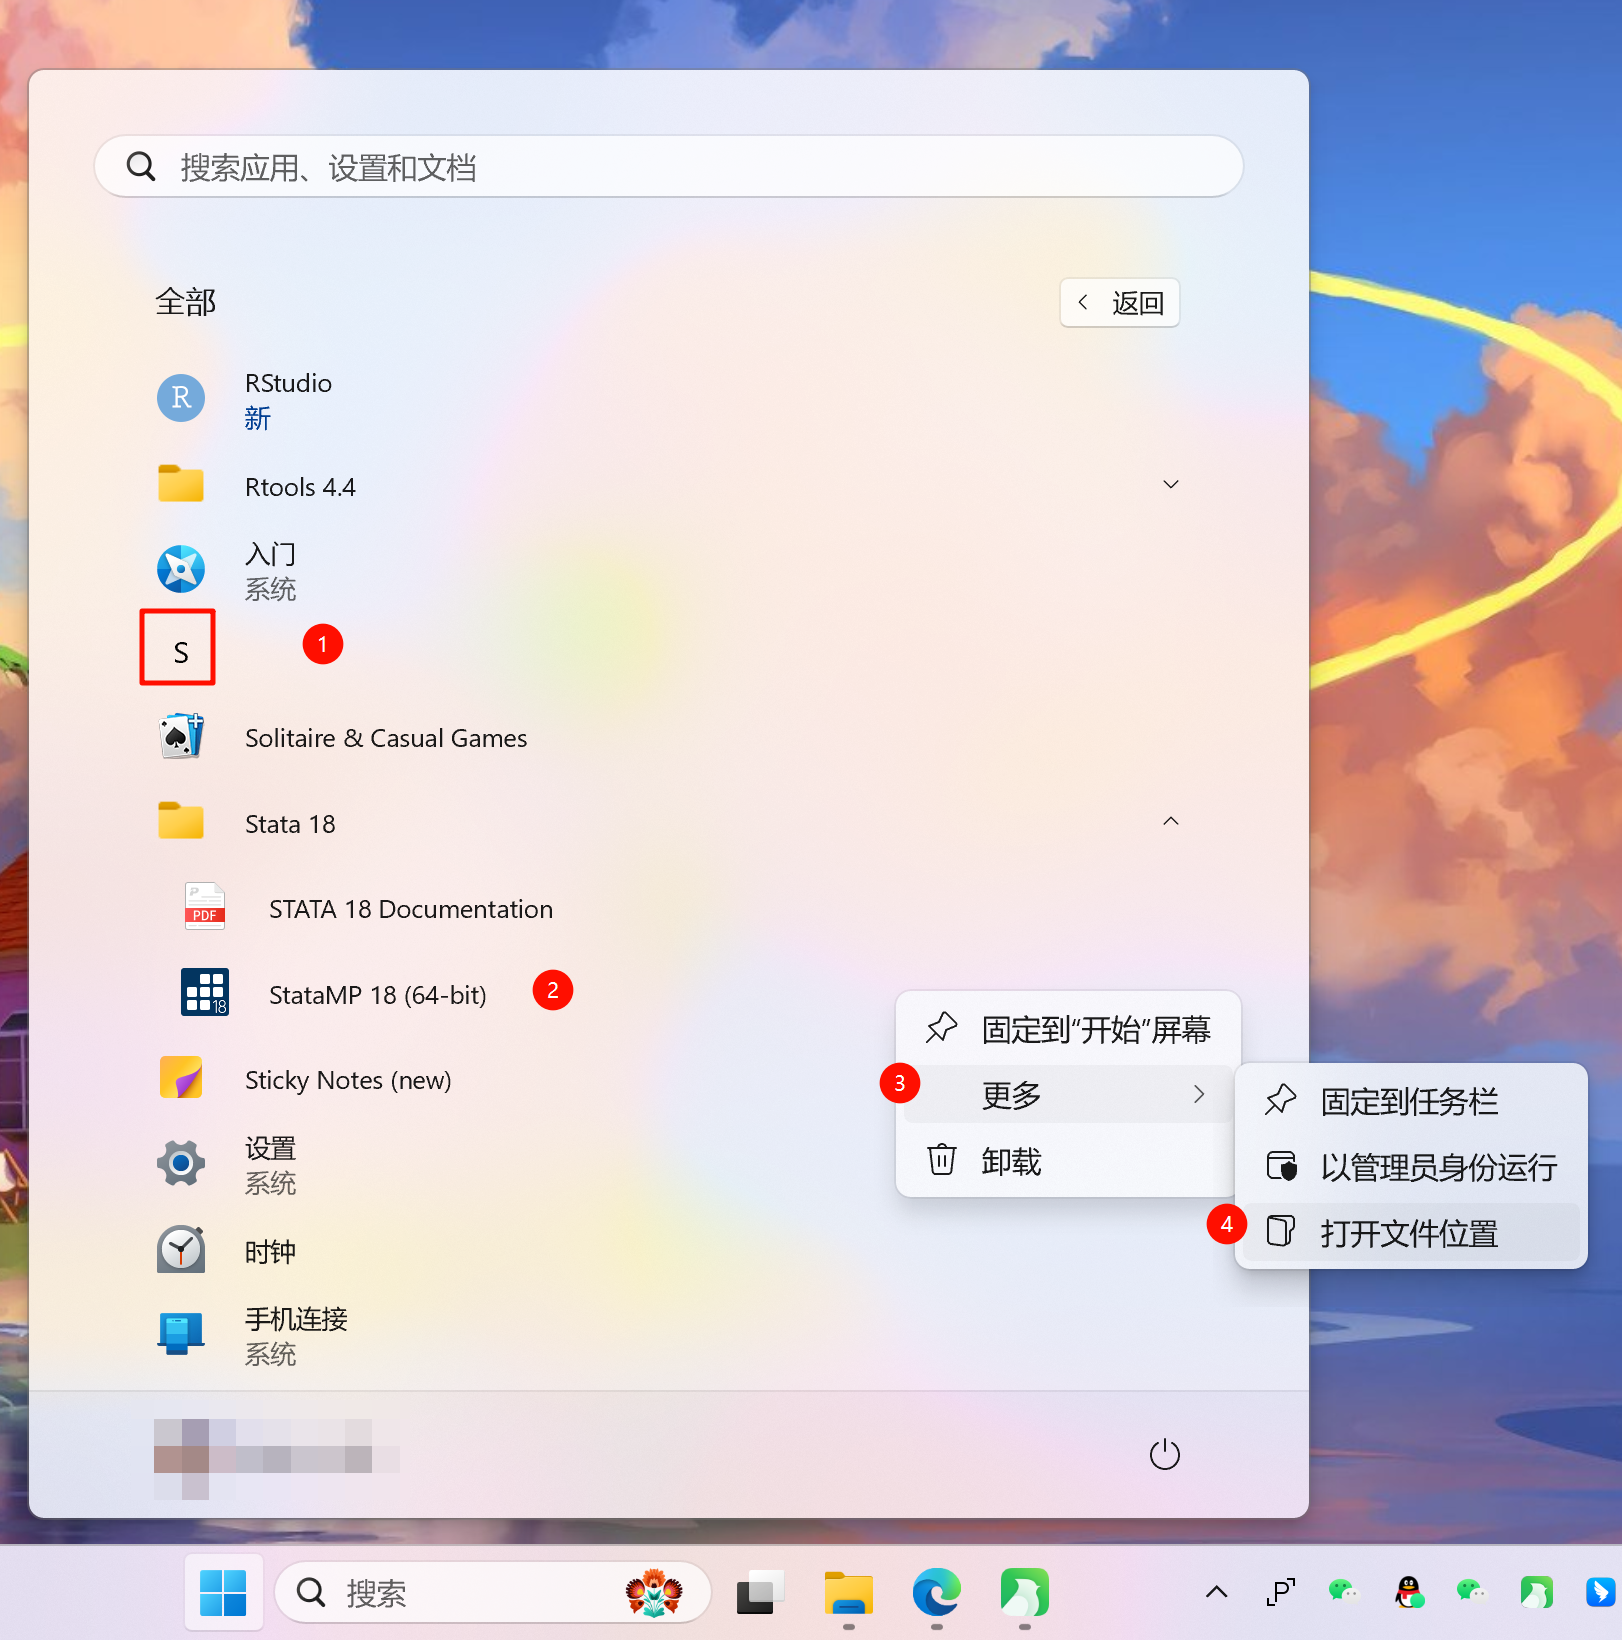Open the 手机连接 phone link icon
Screen dimensions: 1622x1640
pyautogui.click(x=181, y=1334)
